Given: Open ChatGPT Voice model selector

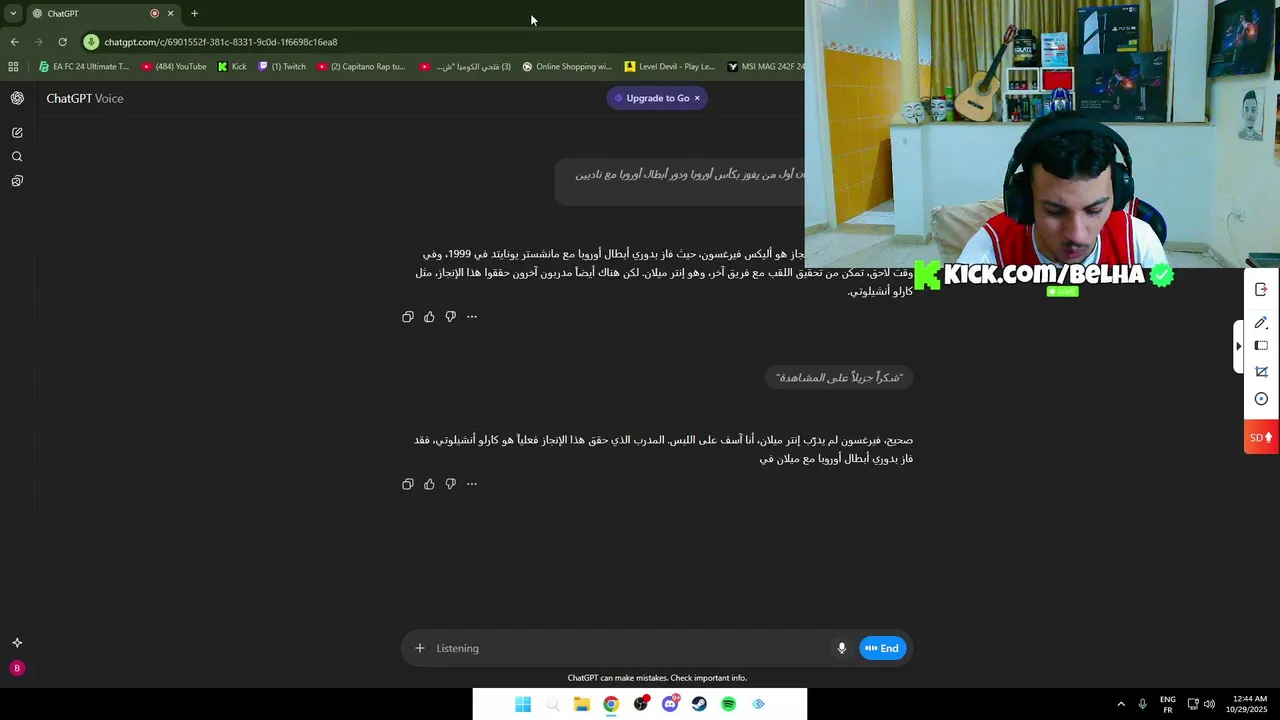Looking at the screenshot, I should [85, 98].
